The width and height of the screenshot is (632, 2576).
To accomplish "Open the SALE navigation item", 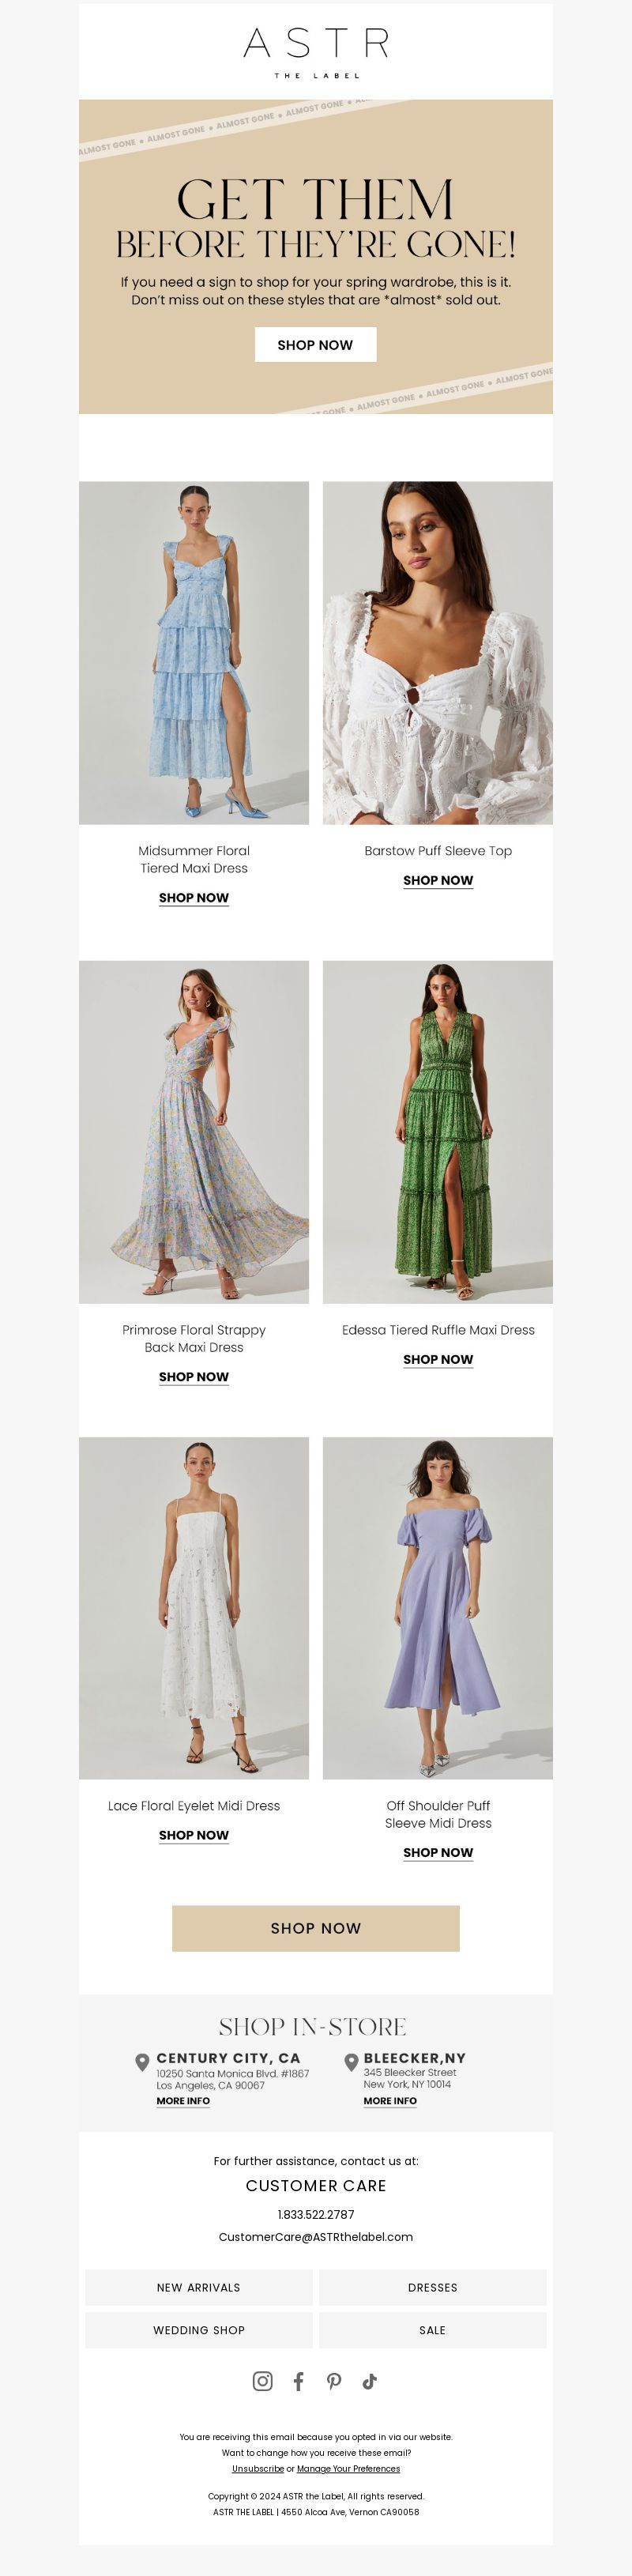I will point(433,2329).
